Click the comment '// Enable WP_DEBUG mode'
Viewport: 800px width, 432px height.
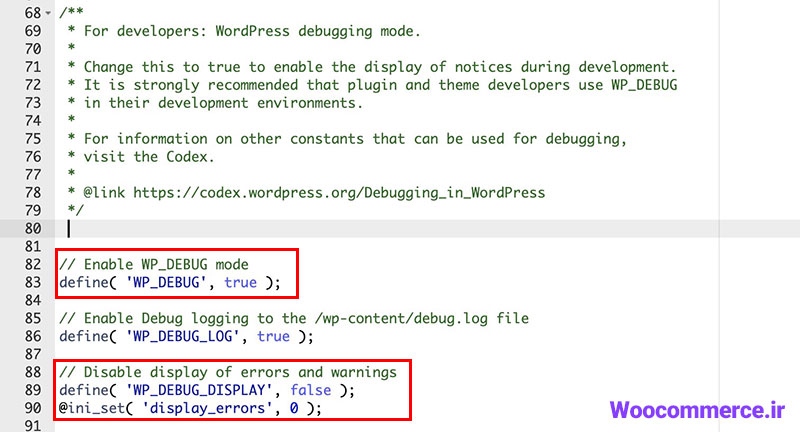(154, 264)
